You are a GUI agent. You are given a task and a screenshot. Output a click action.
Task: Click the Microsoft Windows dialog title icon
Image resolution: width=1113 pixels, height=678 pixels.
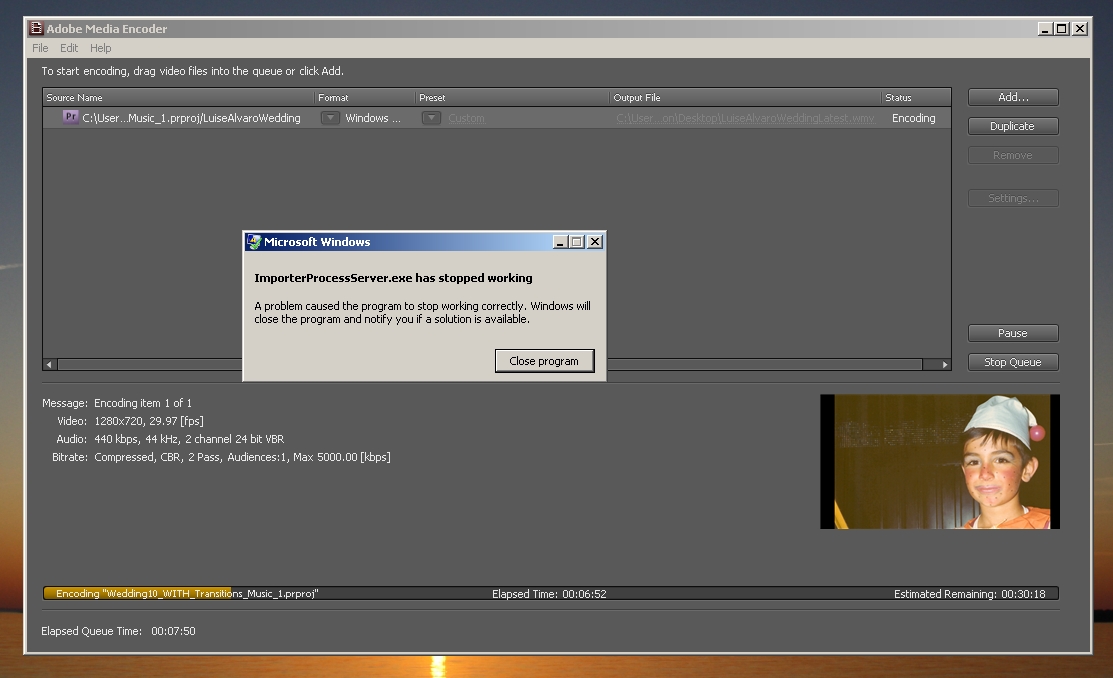[254, 242]
